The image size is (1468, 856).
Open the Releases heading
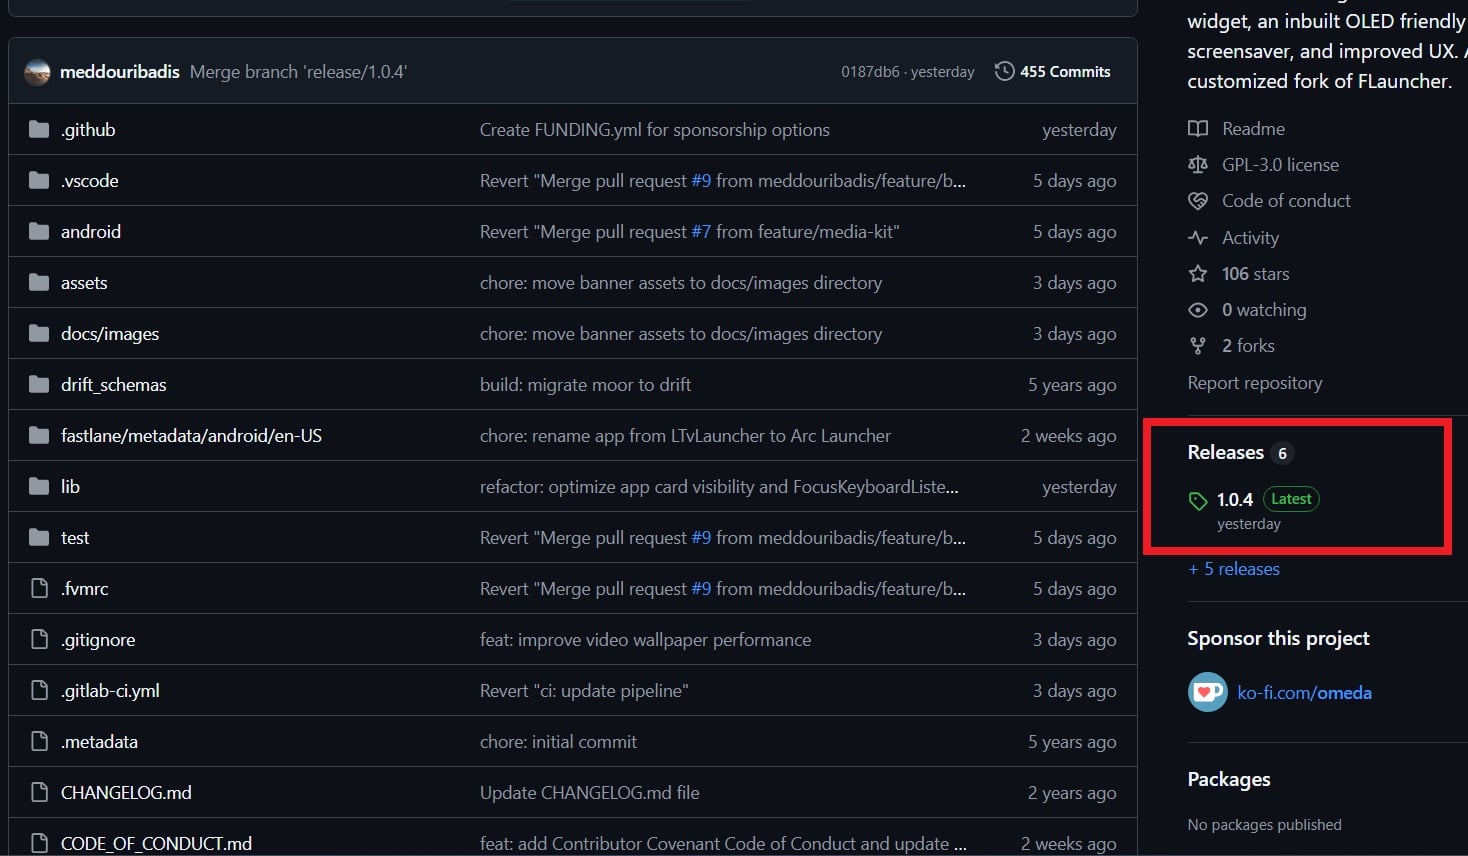coord(1226,453)
